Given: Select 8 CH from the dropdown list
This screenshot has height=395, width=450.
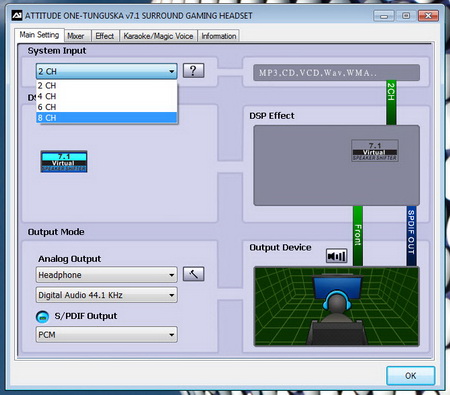Looking at the screenshot, I should click(106, 118).
